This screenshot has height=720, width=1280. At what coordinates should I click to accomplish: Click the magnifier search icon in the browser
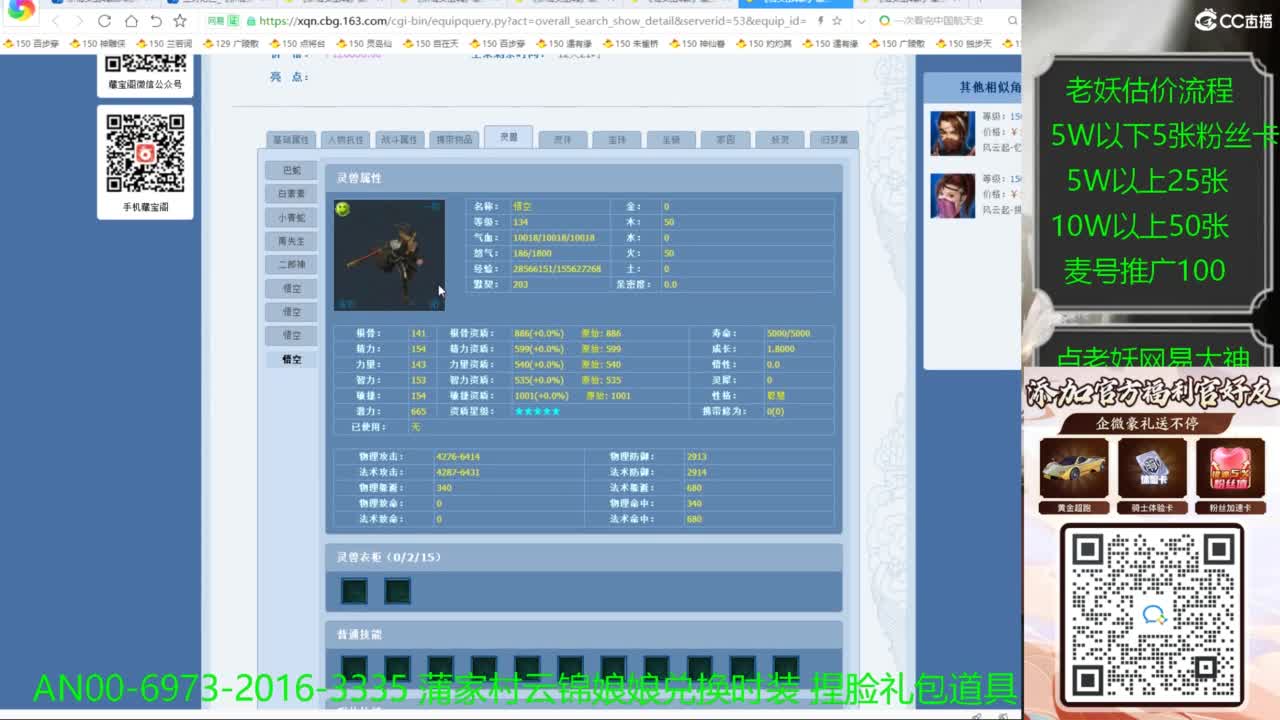click(x=1012, y=21)
